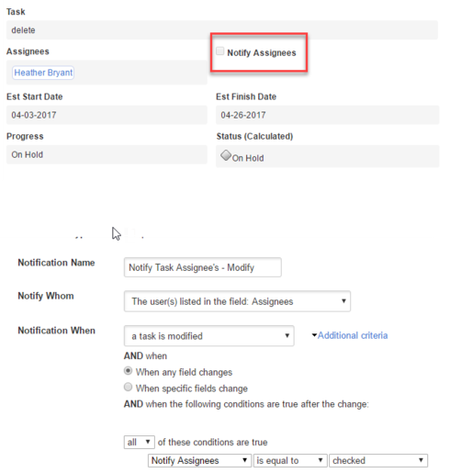This screenshot has width=450, height=473.
Task: Click the Est Finish Date field
Action: click(327, 115)
